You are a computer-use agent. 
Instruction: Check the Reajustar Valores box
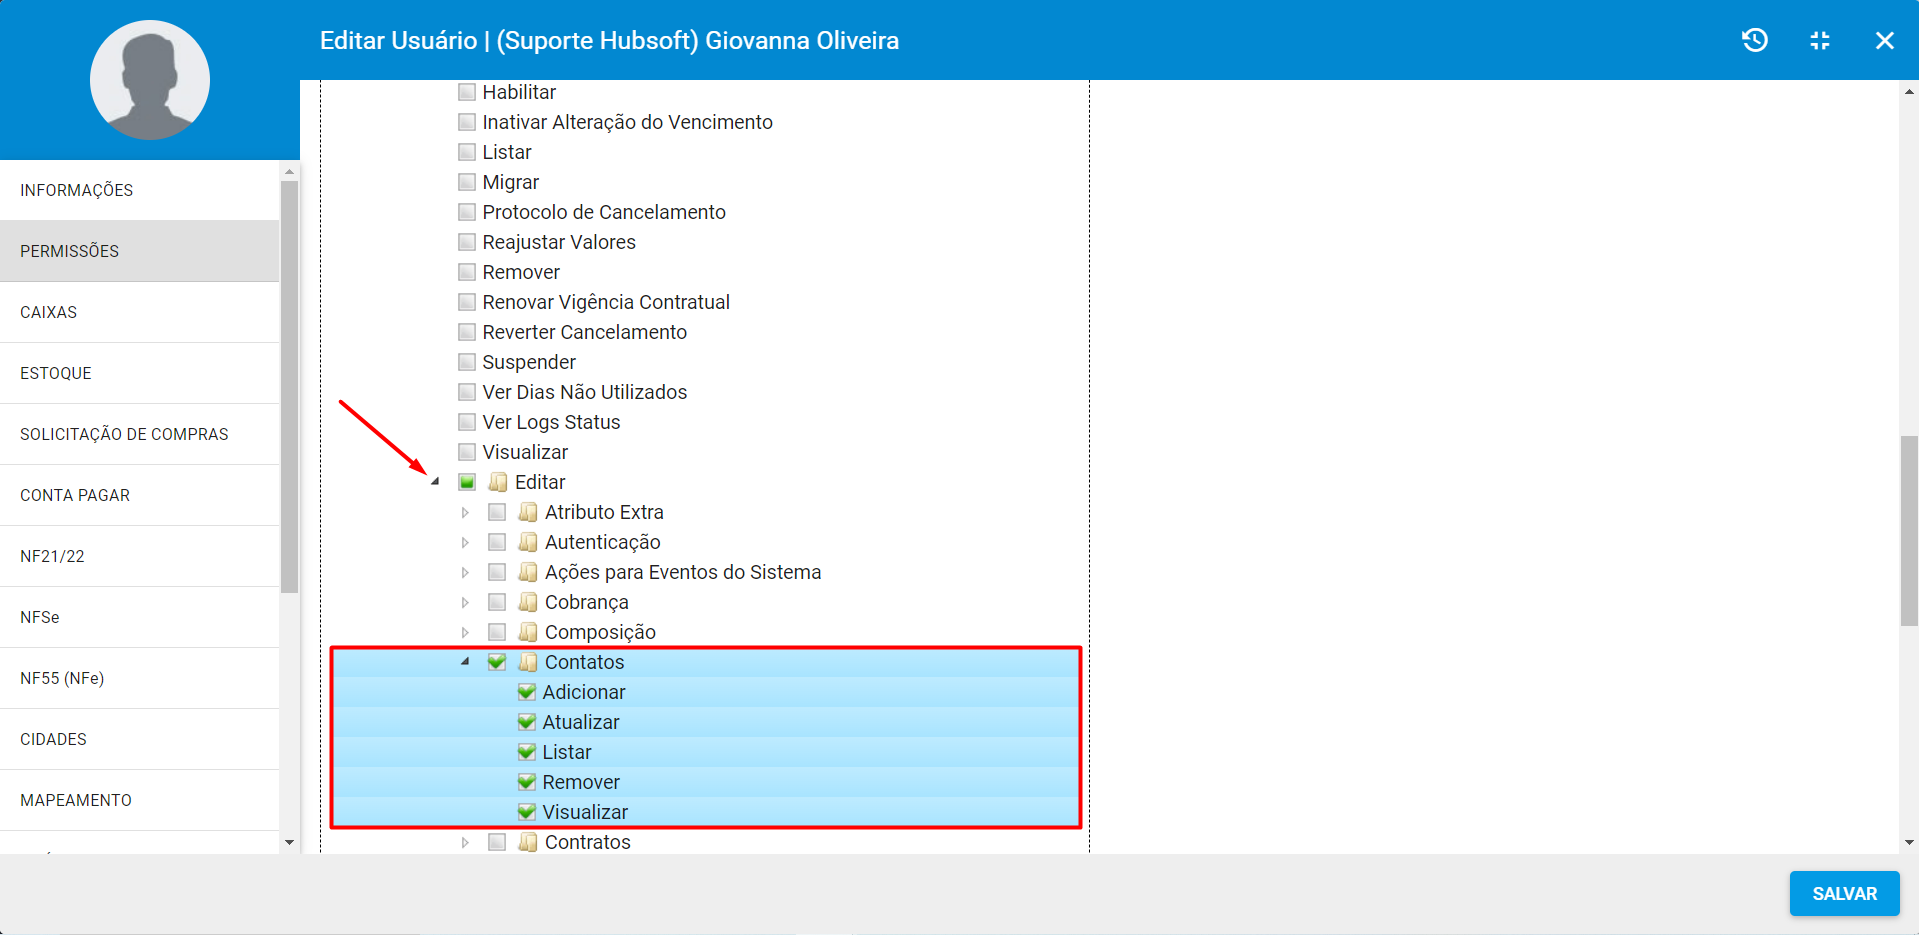[467, 242]
